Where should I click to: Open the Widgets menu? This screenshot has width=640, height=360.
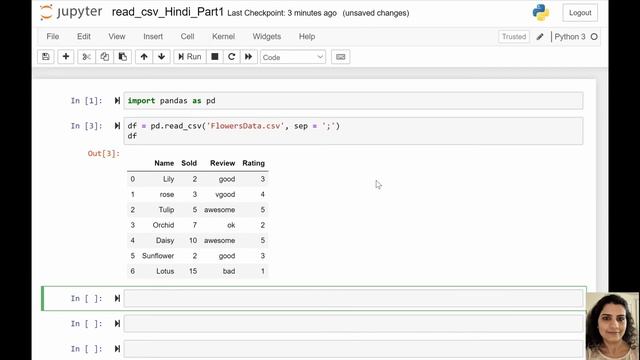(x=267, y=36)
